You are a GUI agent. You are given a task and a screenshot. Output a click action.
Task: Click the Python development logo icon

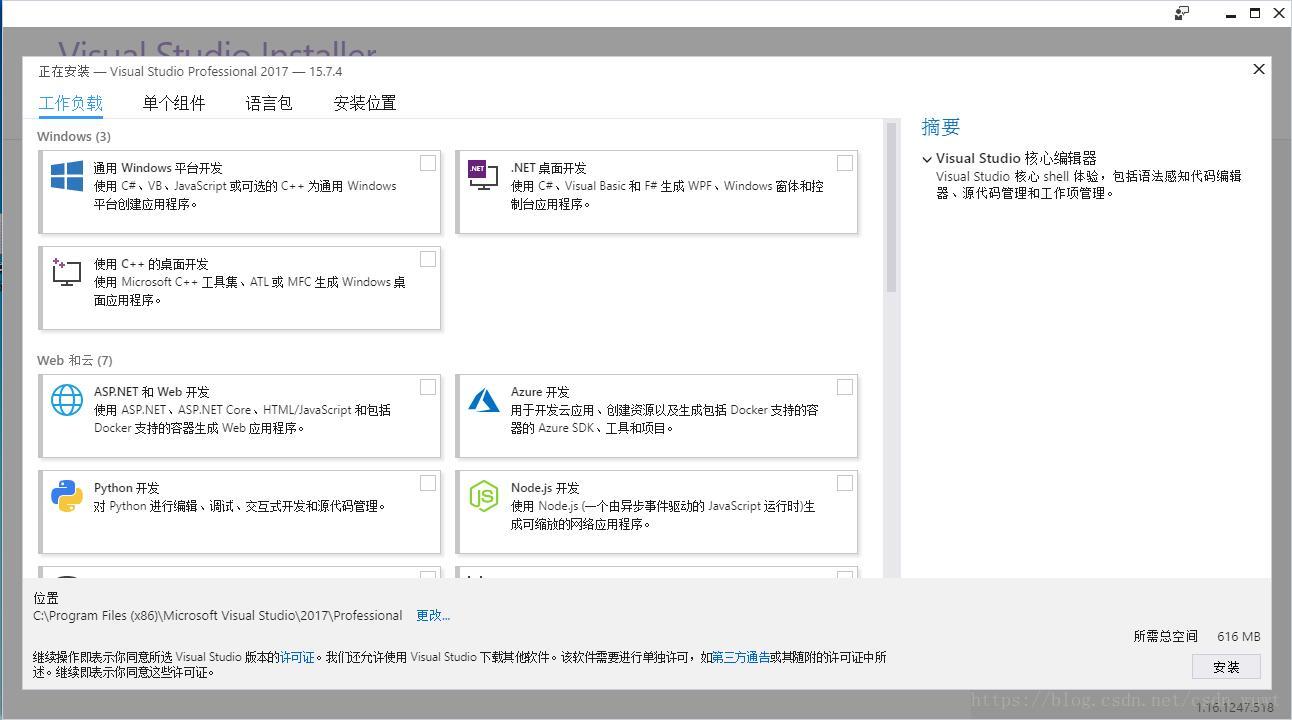(67, 496)
